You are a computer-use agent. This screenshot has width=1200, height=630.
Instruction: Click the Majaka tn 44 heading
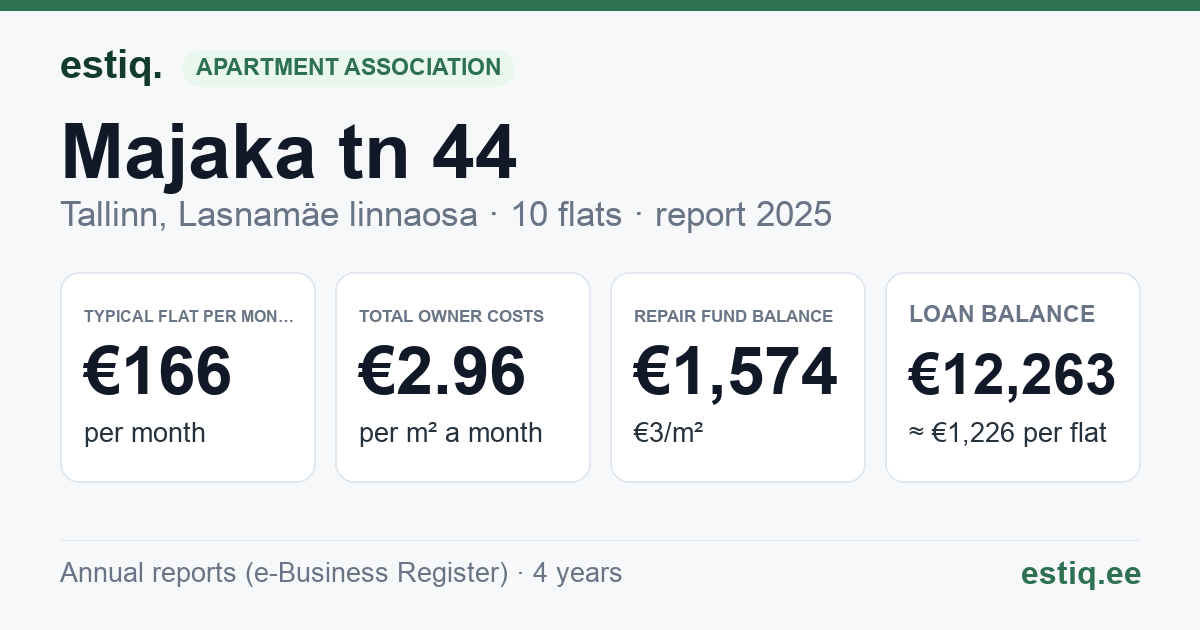pyautogui.click(x=289, y=152)
